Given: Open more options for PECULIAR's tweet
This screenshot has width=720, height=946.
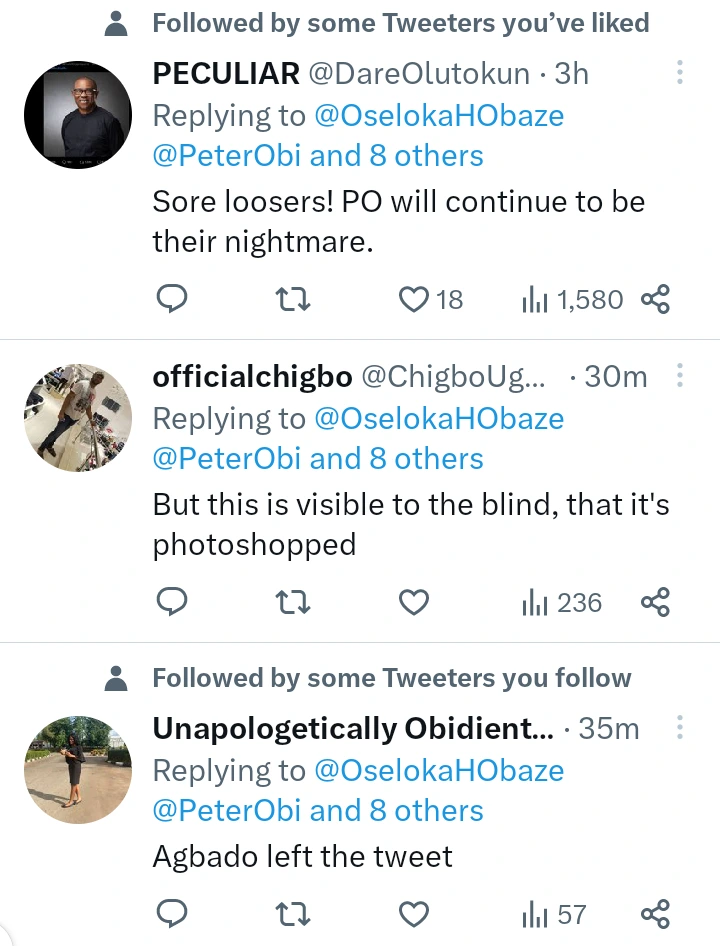Looking at the screenshot, I should pyautogui.click(x=680, y=72).
